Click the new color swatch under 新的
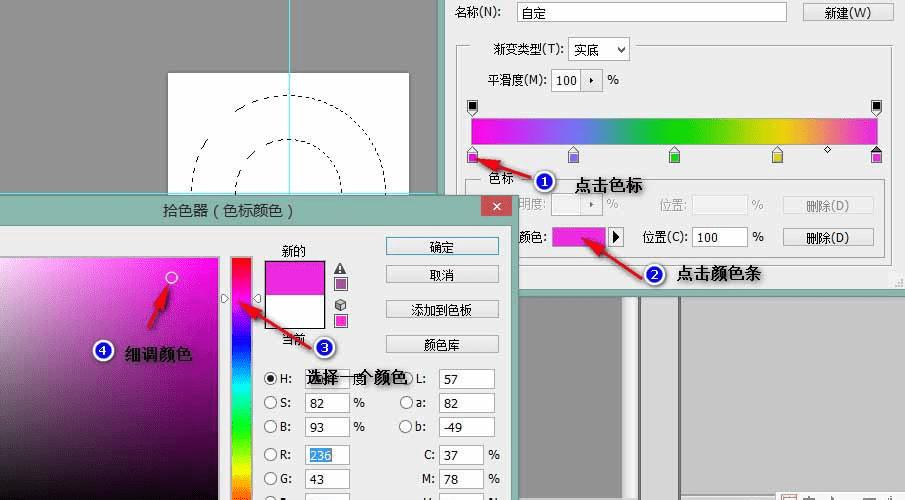 294,278
